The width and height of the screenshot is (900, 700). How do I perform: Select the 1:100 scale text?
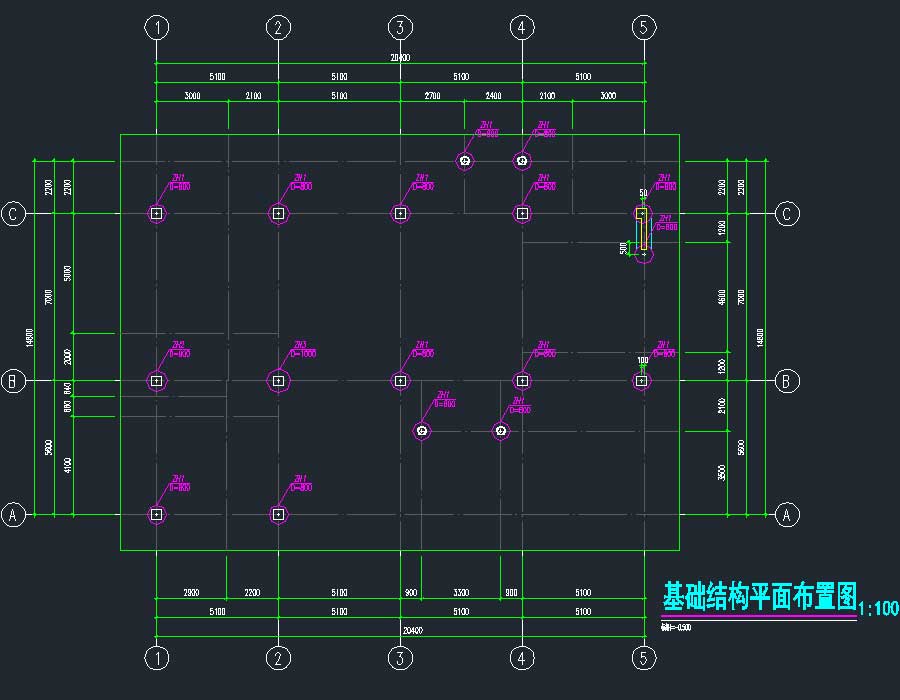pyautogui.click(x=879, y=608)
